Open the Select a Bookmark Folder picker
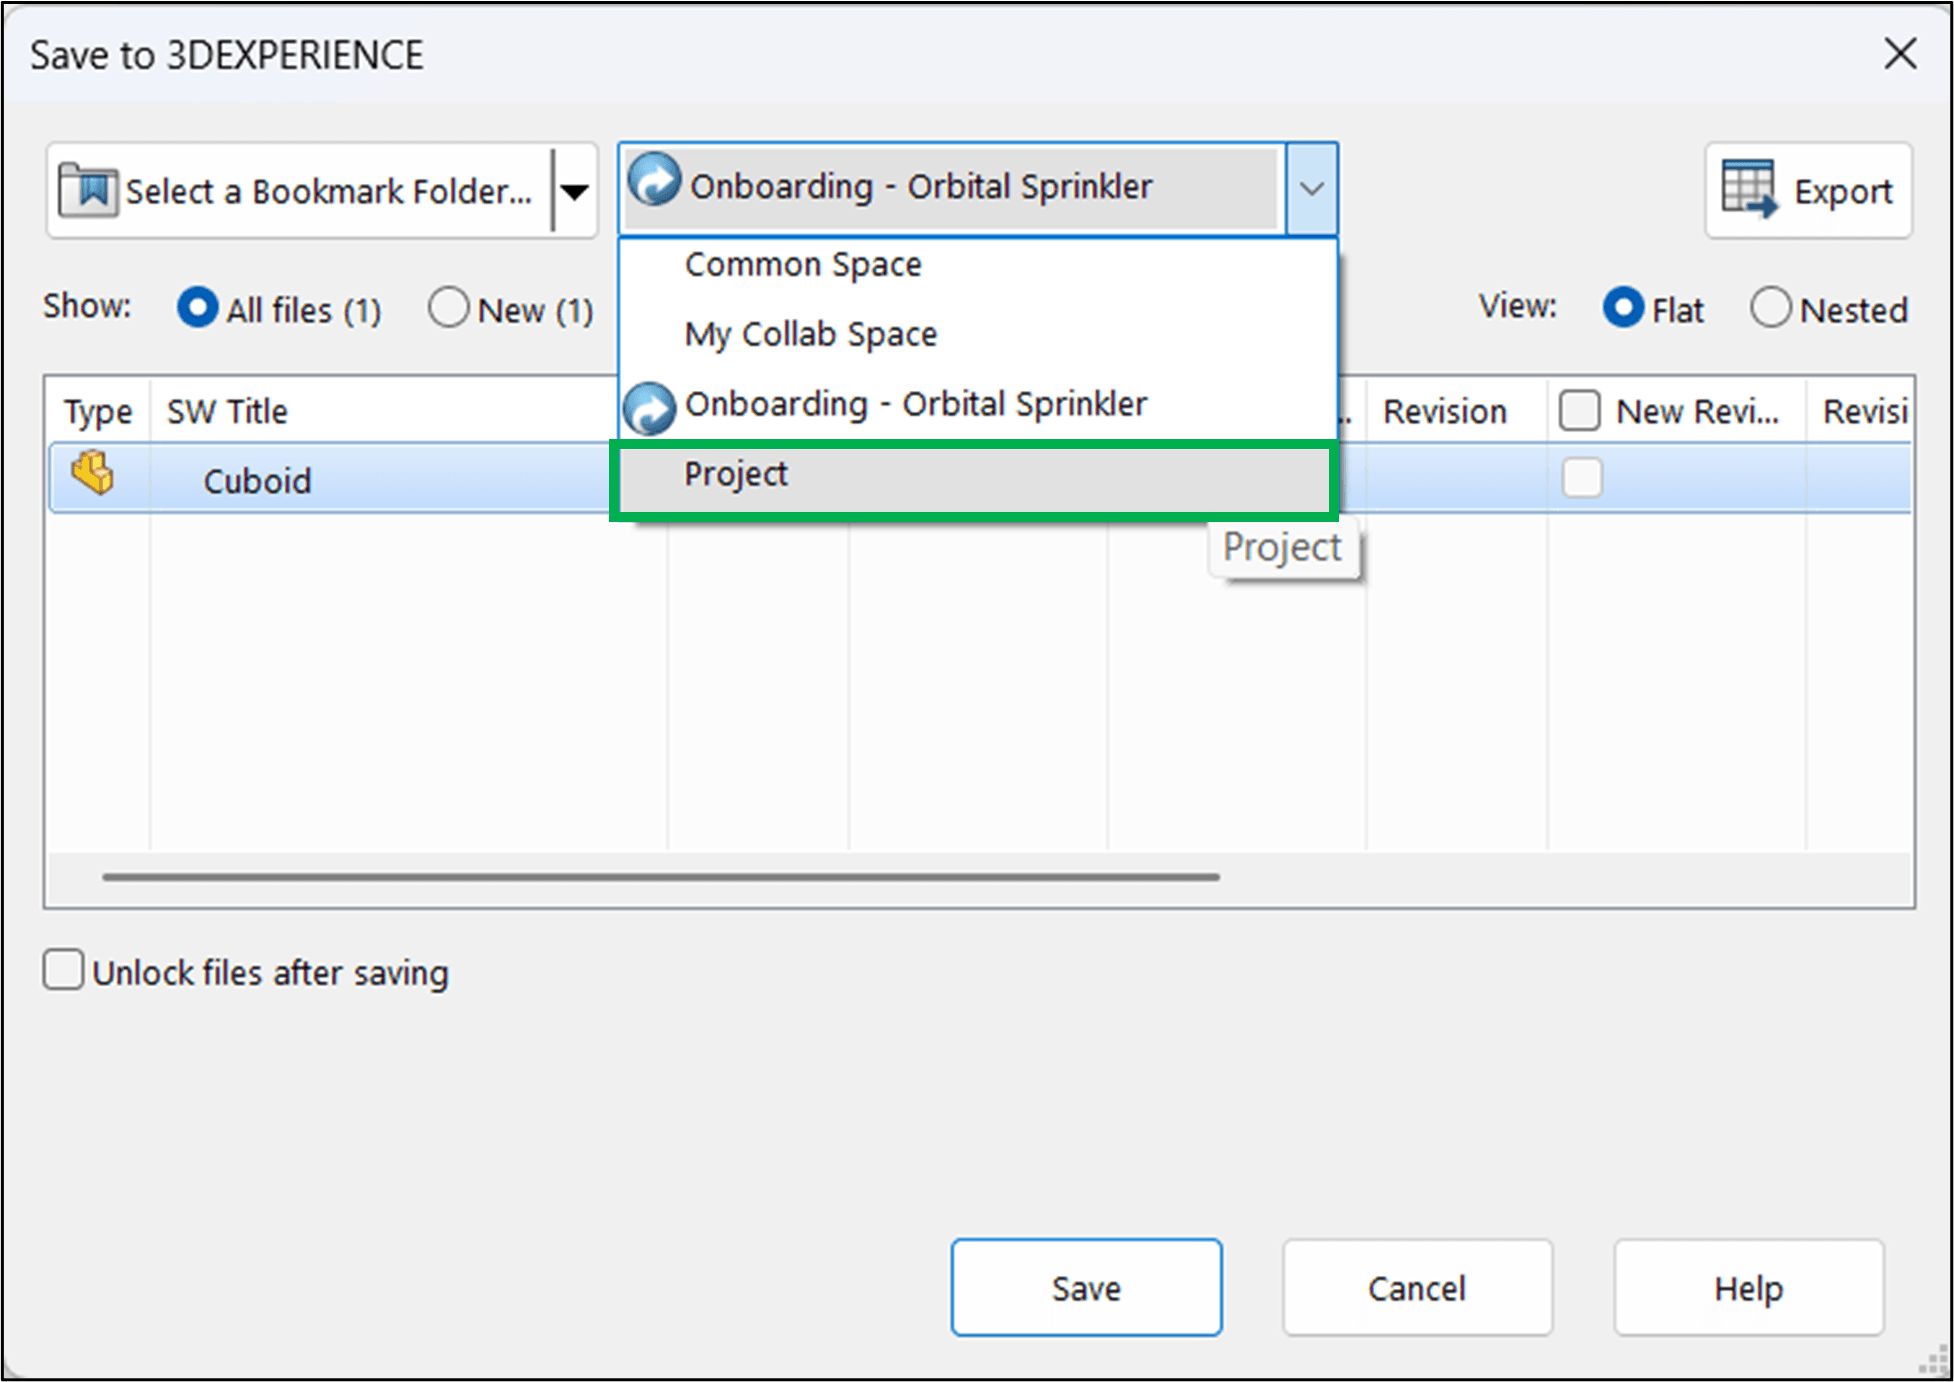The width and height of the screenshot is (1954, 1382). click(300, 190)
